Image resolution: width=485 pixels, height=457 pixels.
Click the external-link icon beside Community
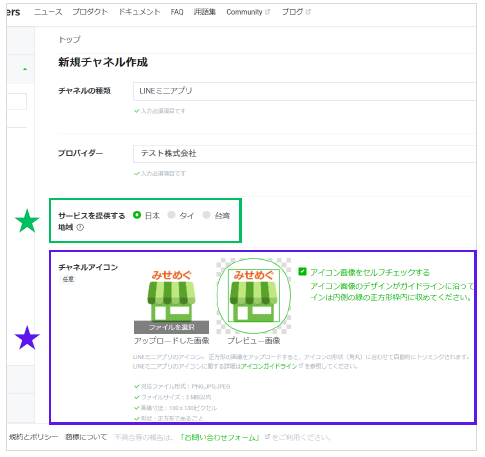click(x=267, y=12)
